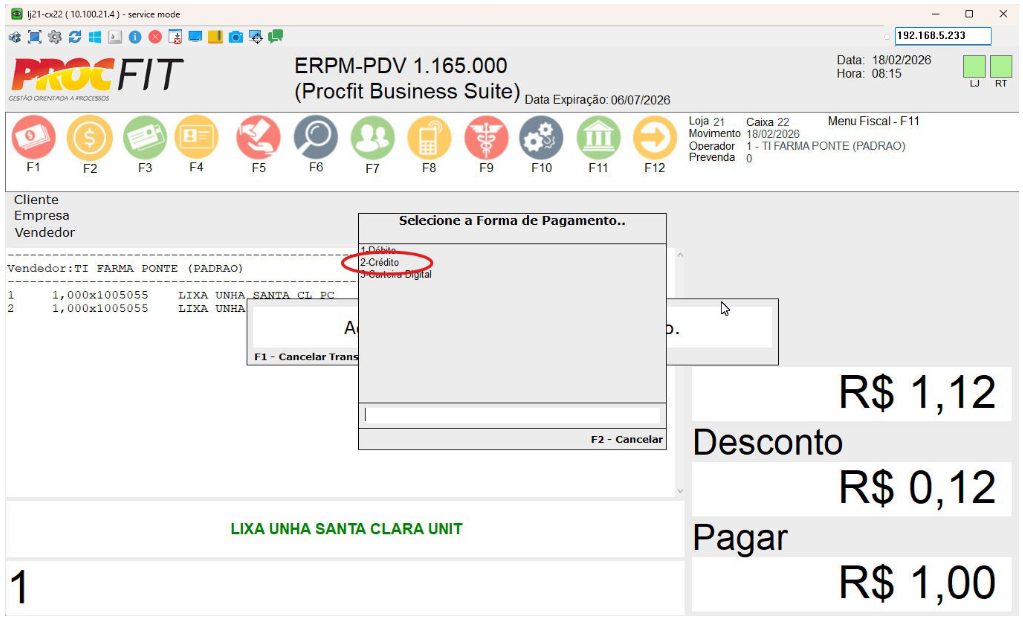Viewport: 1023px width, 620px height.
Task: Click the payment option input field
Action: point(511,414)
